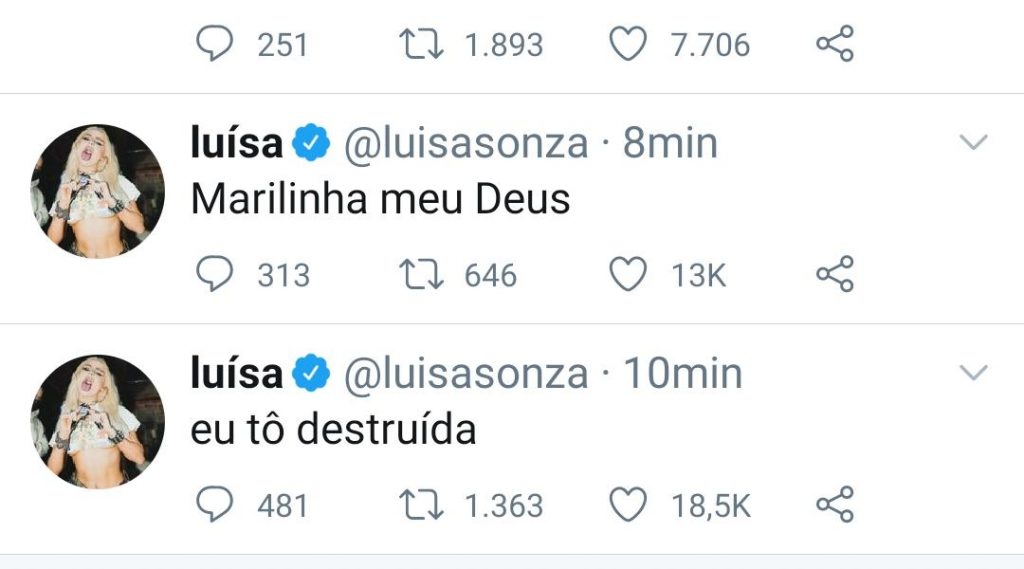Share the "Marilinha meu Deus" tweet
1024x569 pixels.
click(x=835, y=274)
